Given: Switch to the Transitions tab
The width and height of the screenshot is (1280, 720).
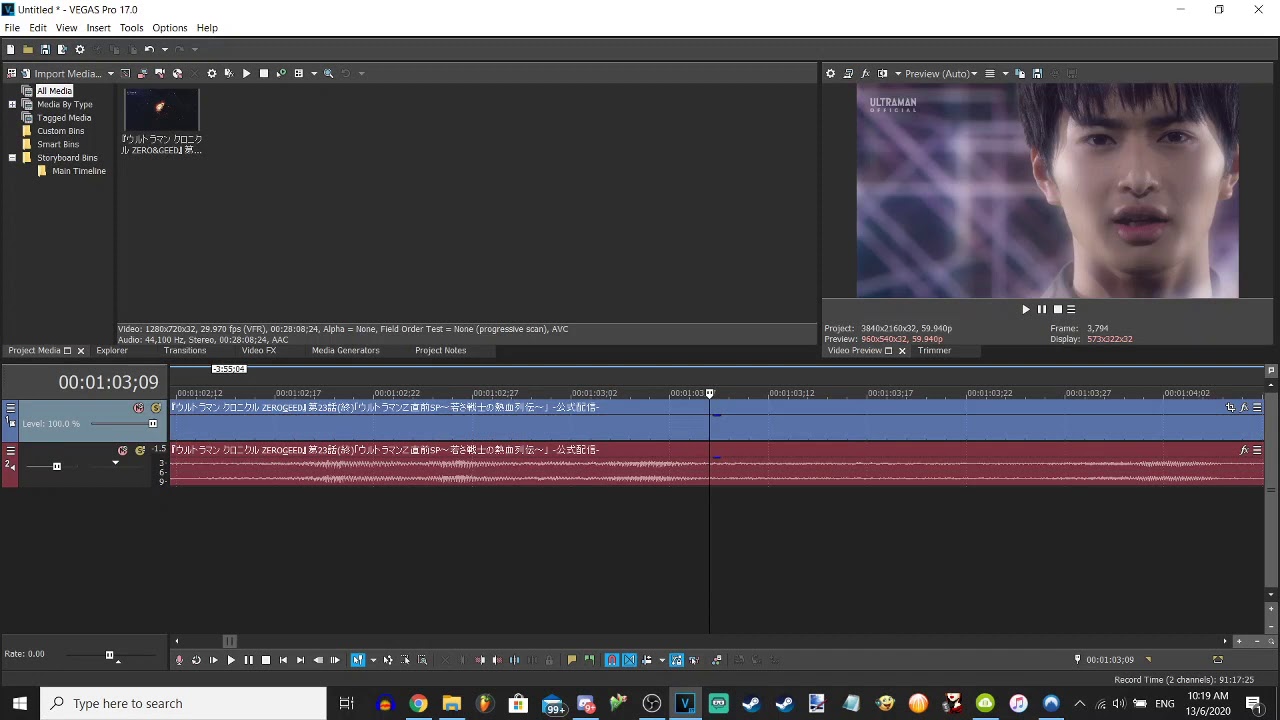Looking at the screenshot, I should (x=185, y=350).
